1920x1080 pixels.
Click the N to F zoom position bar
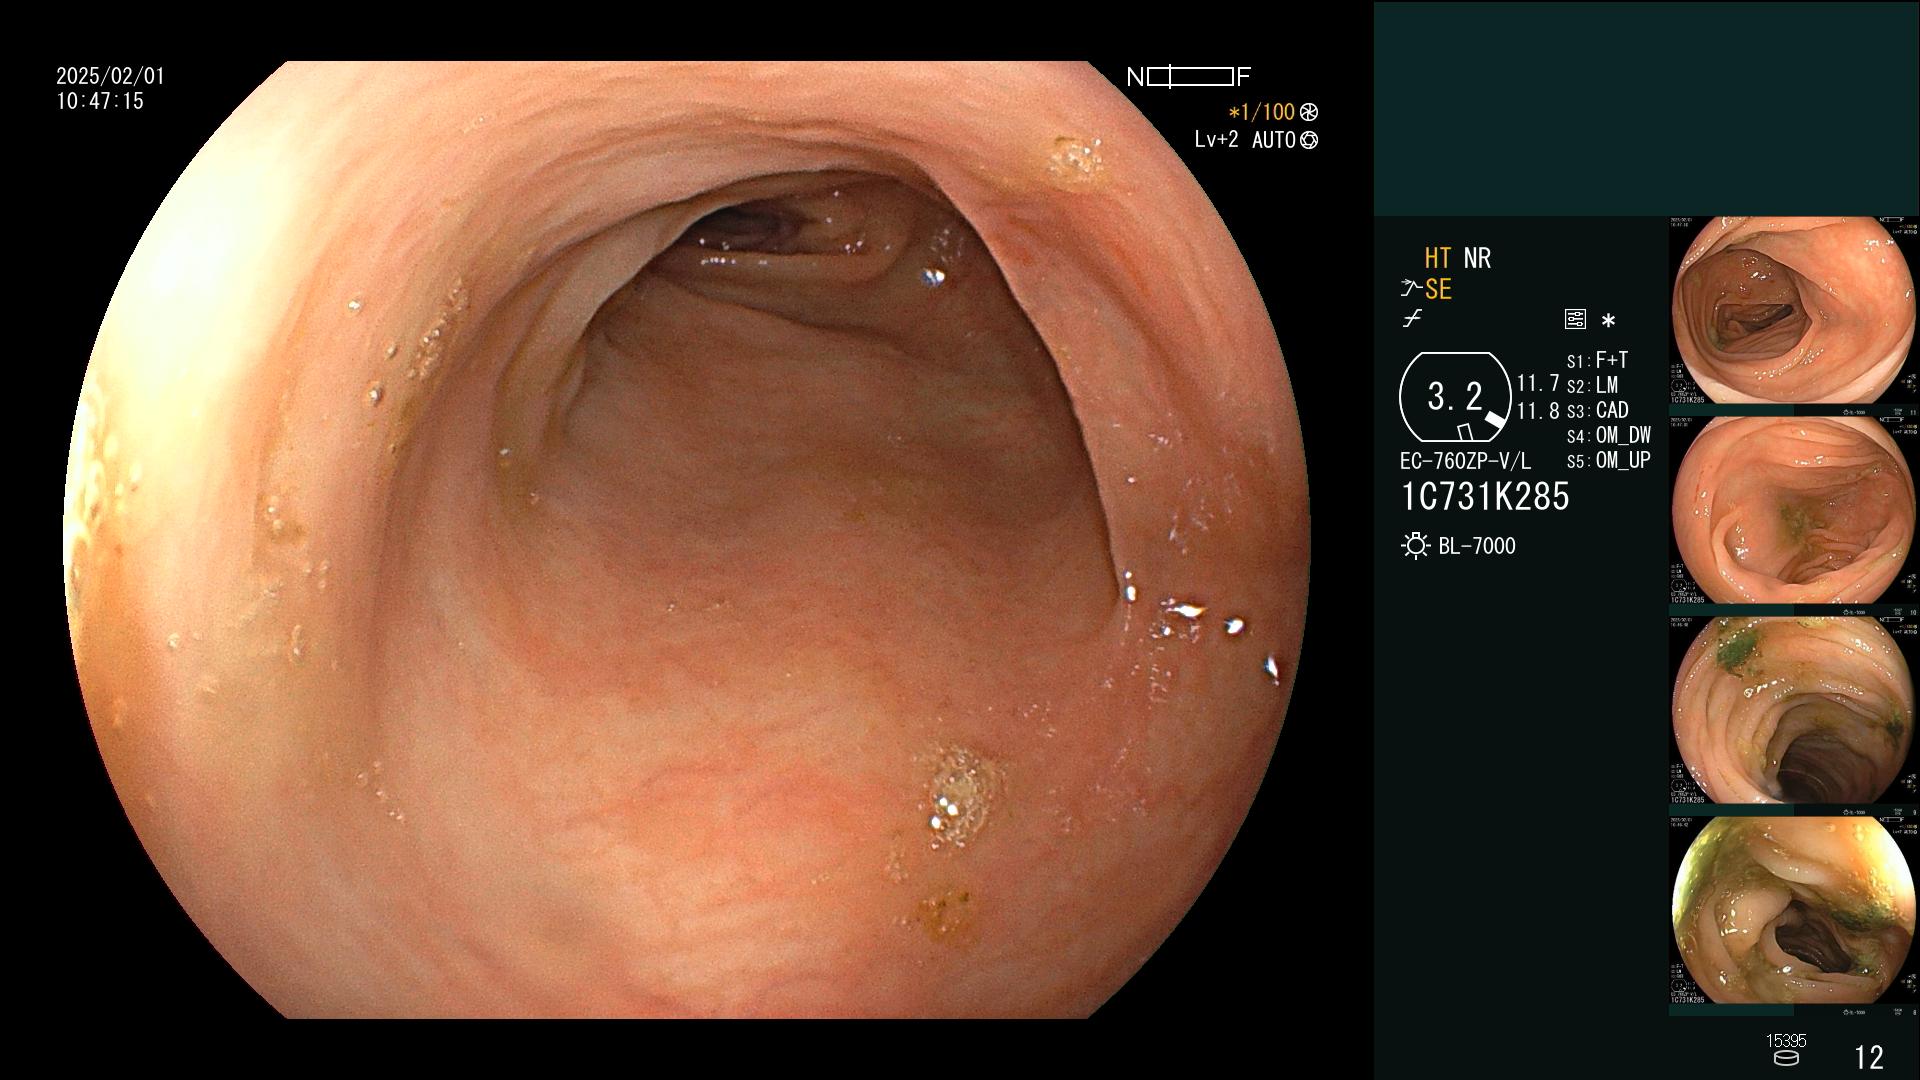click(x=1189, y=76)
